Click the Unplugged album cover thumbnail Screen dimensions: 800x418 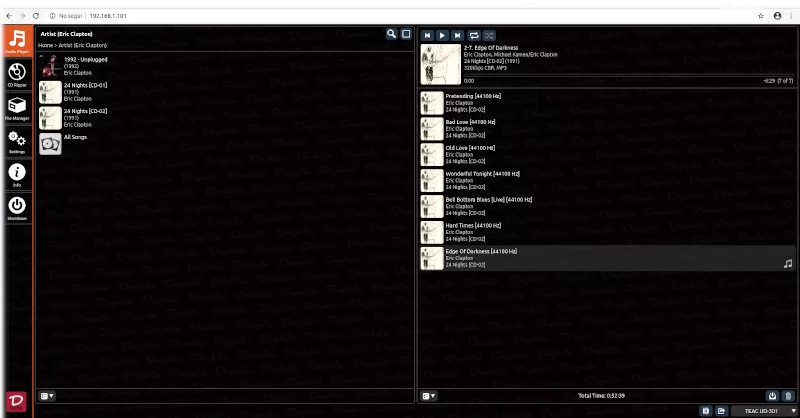click(51, 66)
